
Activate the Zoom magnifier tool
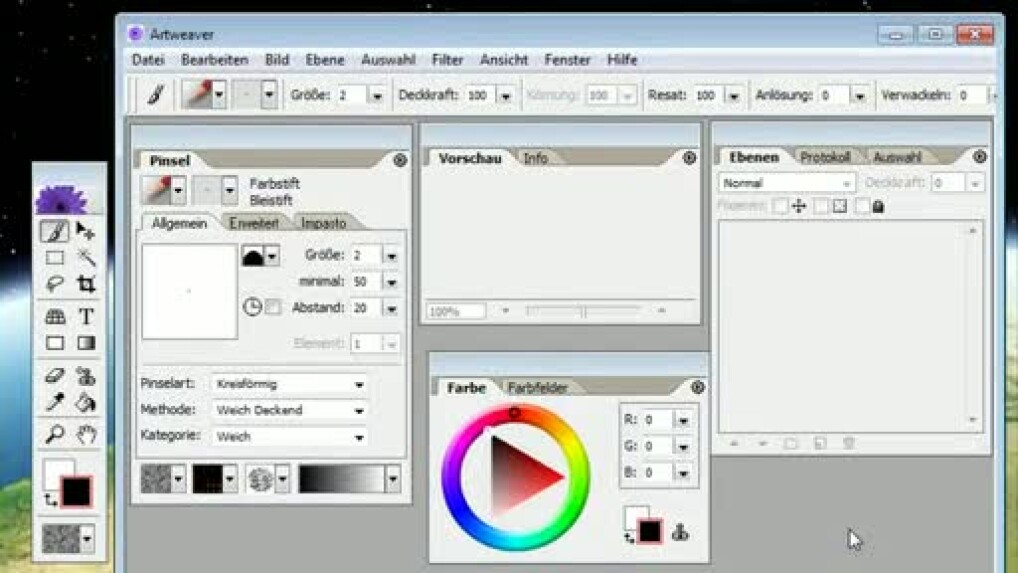(x=55, y=434)
